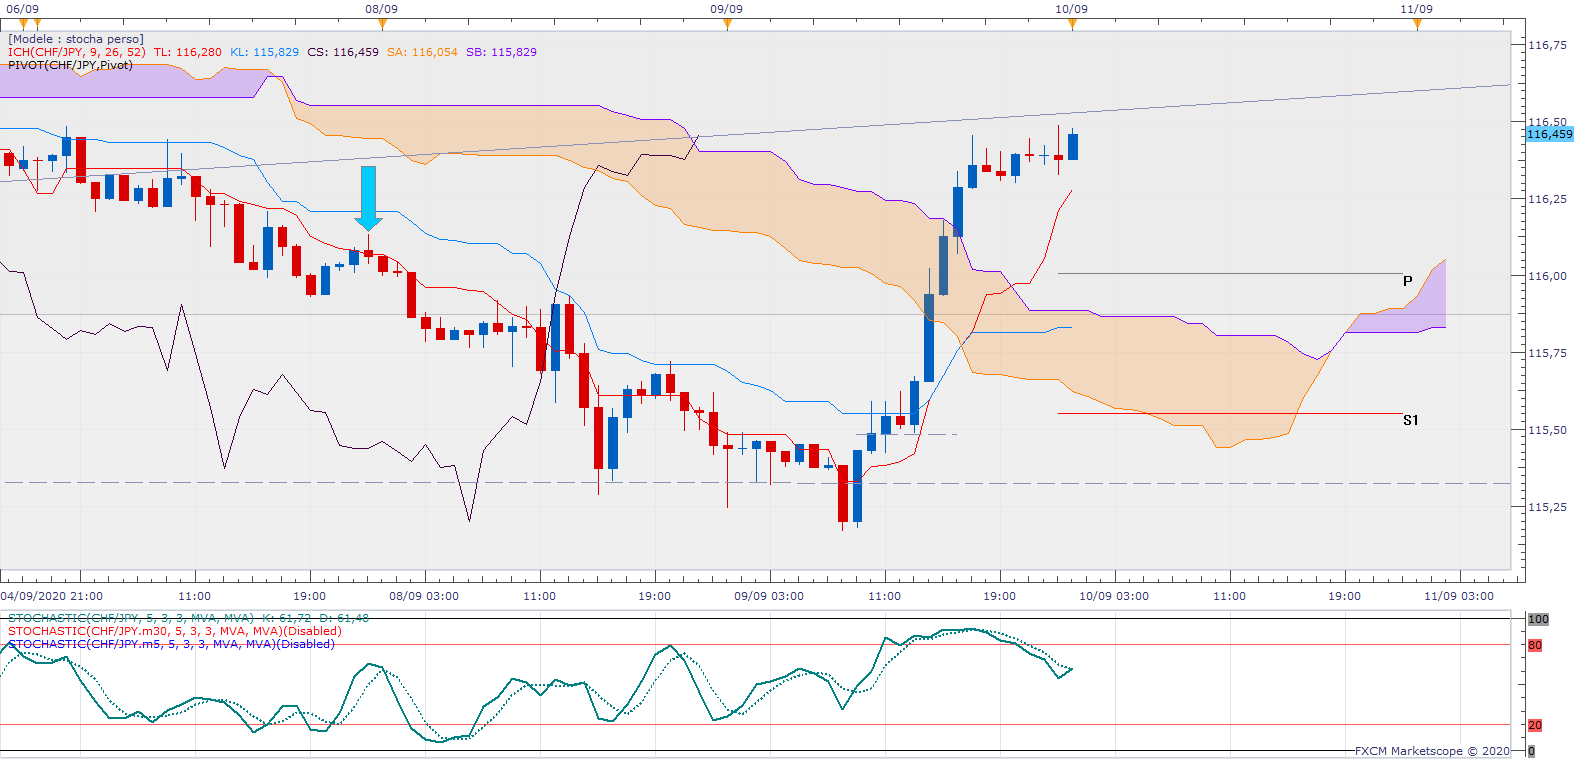Click the blue down arrow on the chart
Screen dimensions: 1583x760
pos(368,198)
